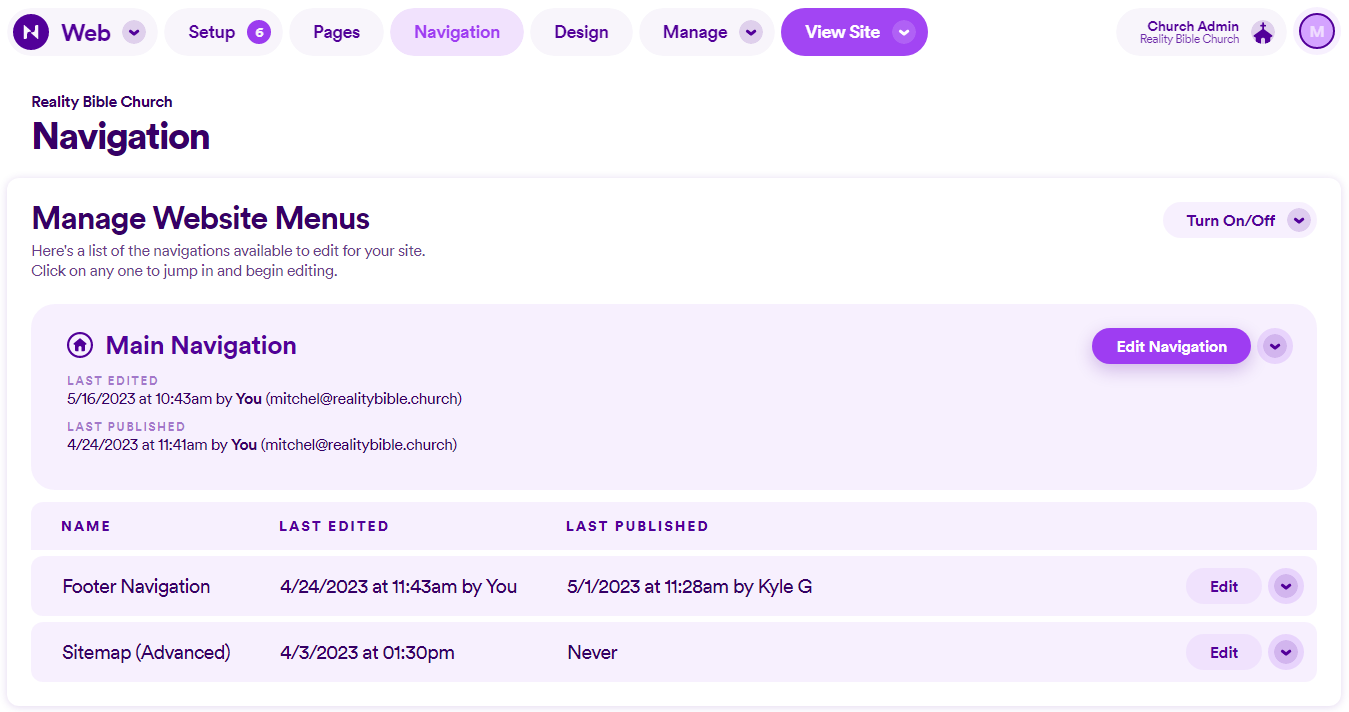Open the M profile avatar
The width and height of the screenshot is (1349, 712).
tap(1316, 31)
